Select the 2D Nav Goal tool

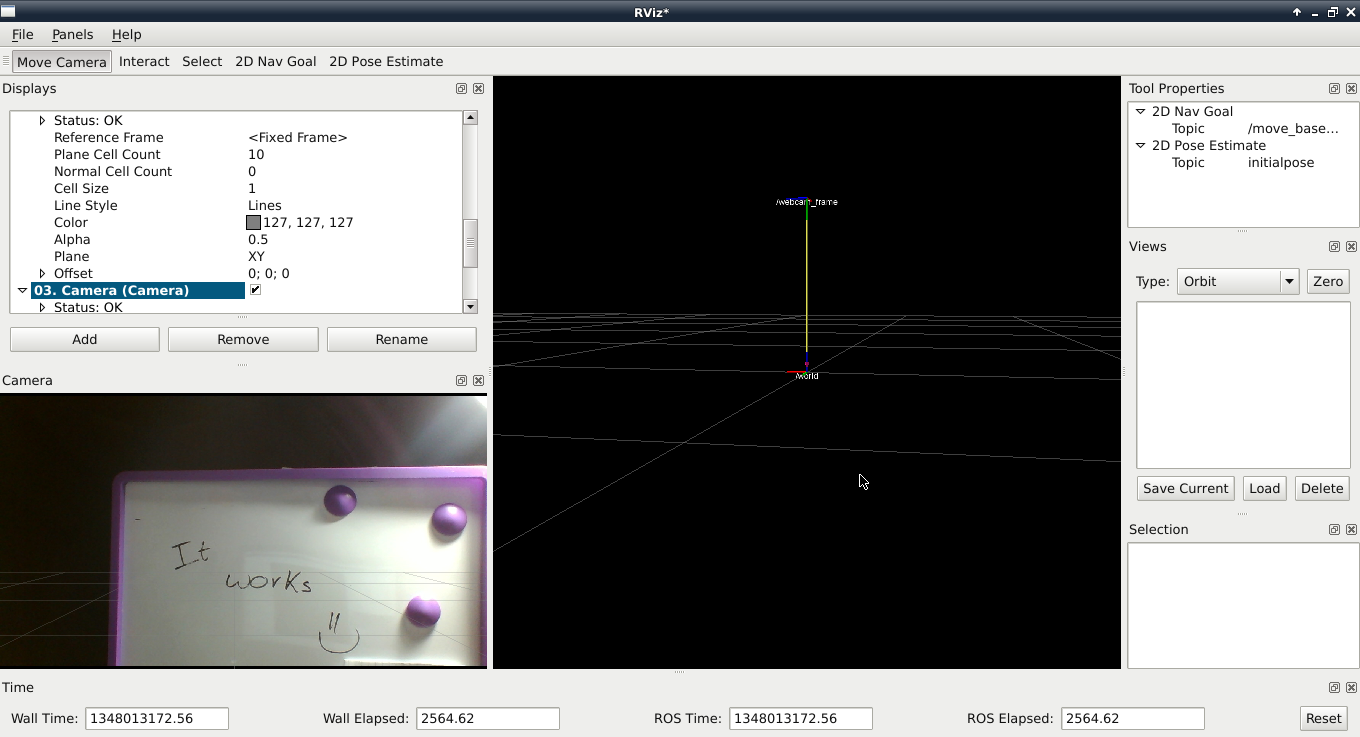[x=275, y=62]
